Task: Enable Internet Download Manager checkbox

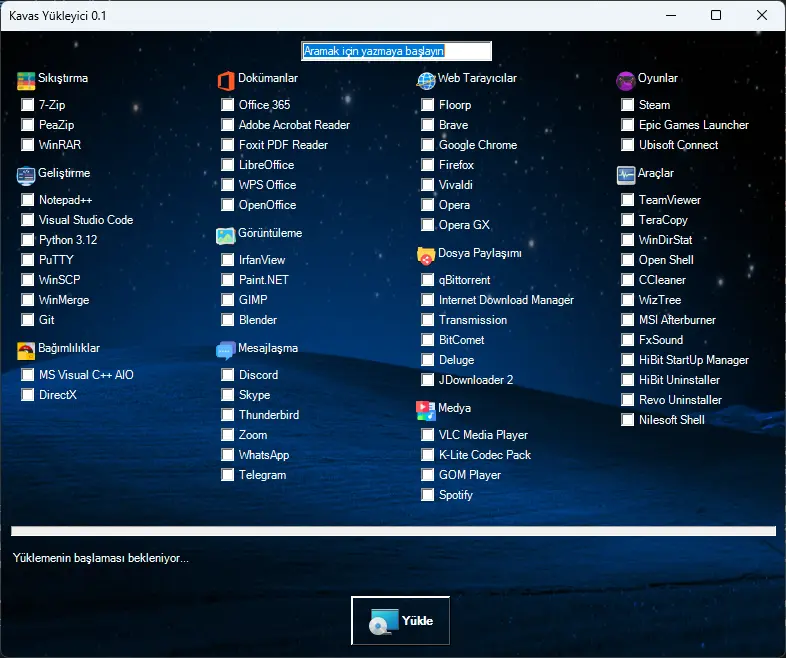Action: [428, 300]
